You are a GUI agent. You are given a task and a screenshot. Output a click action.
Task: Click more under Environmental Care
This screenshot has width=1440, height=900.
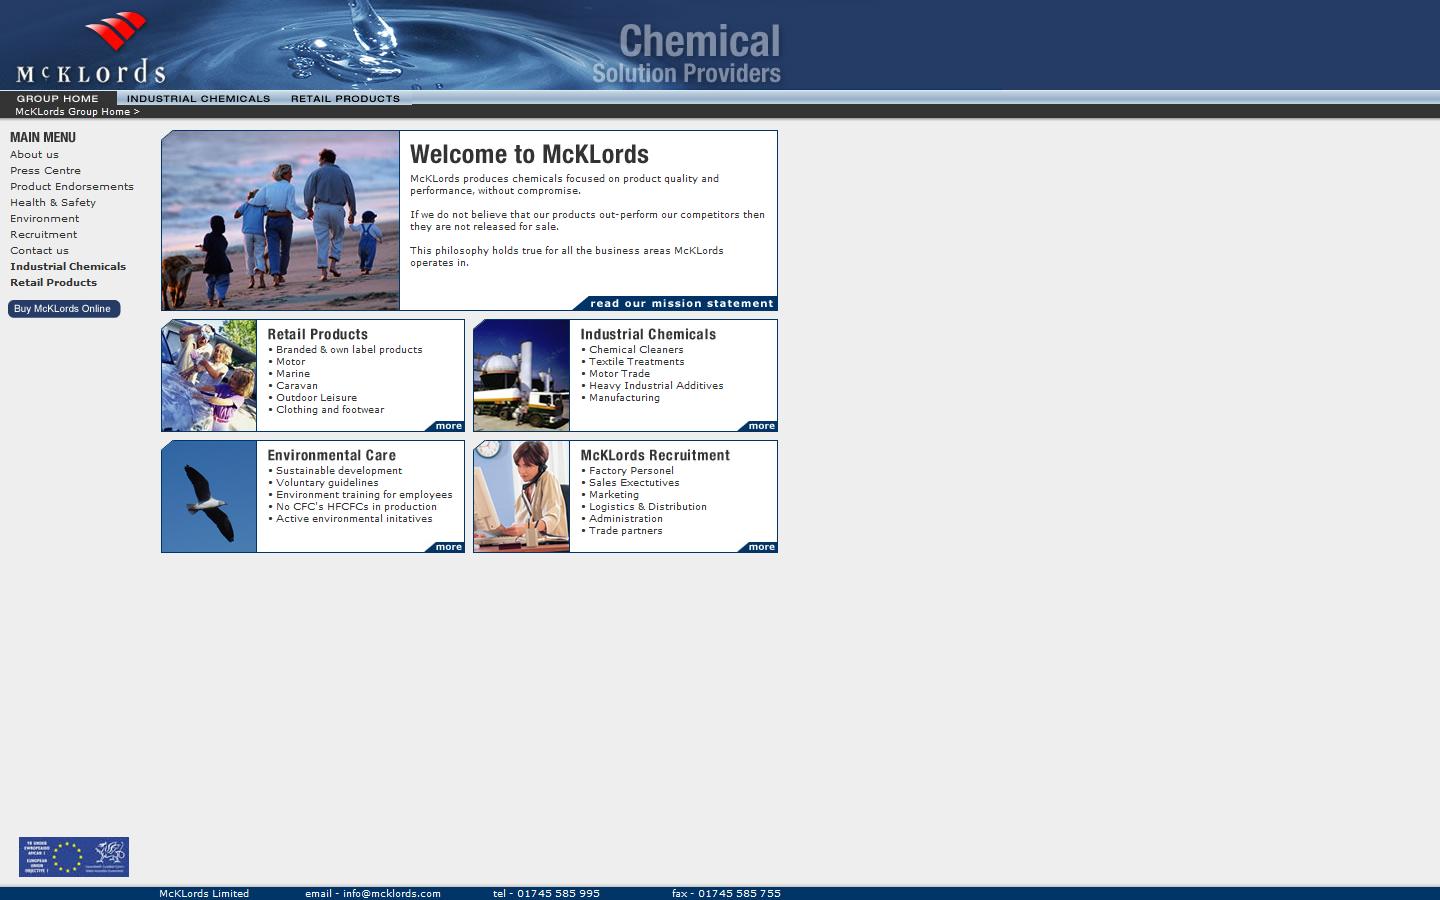447,546
